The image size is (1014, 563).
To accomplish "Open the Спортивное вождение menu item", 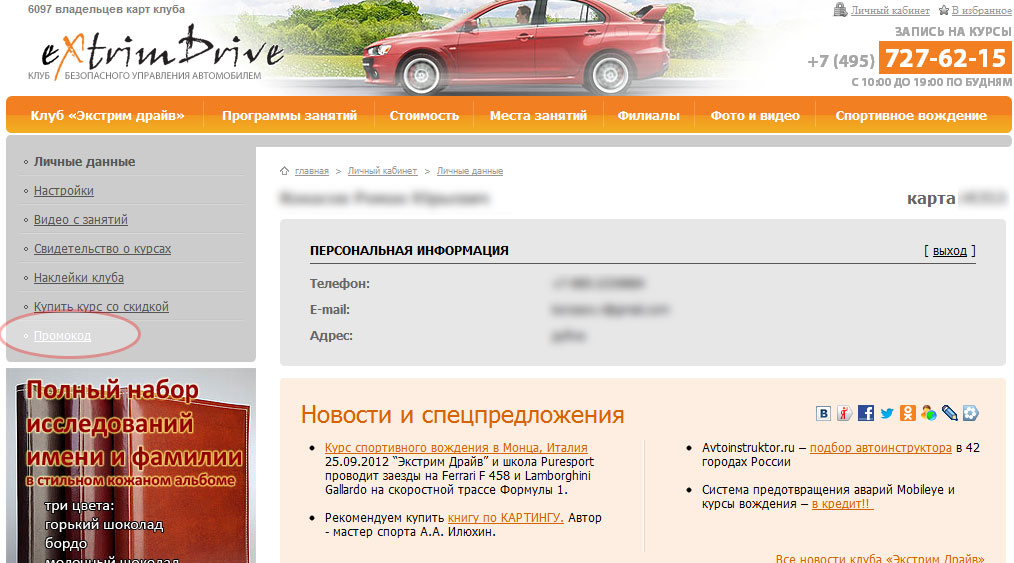I will tap(911, 116).
